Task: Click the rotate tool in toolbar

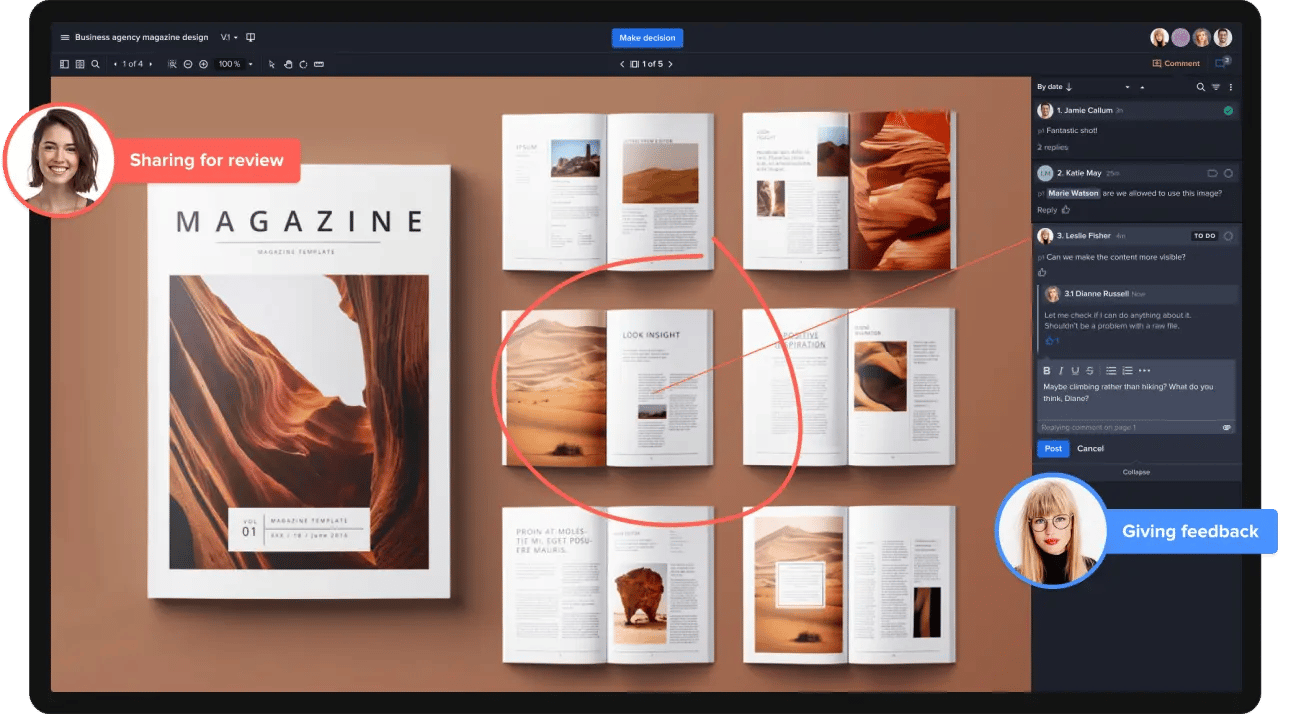Action: 303,64
